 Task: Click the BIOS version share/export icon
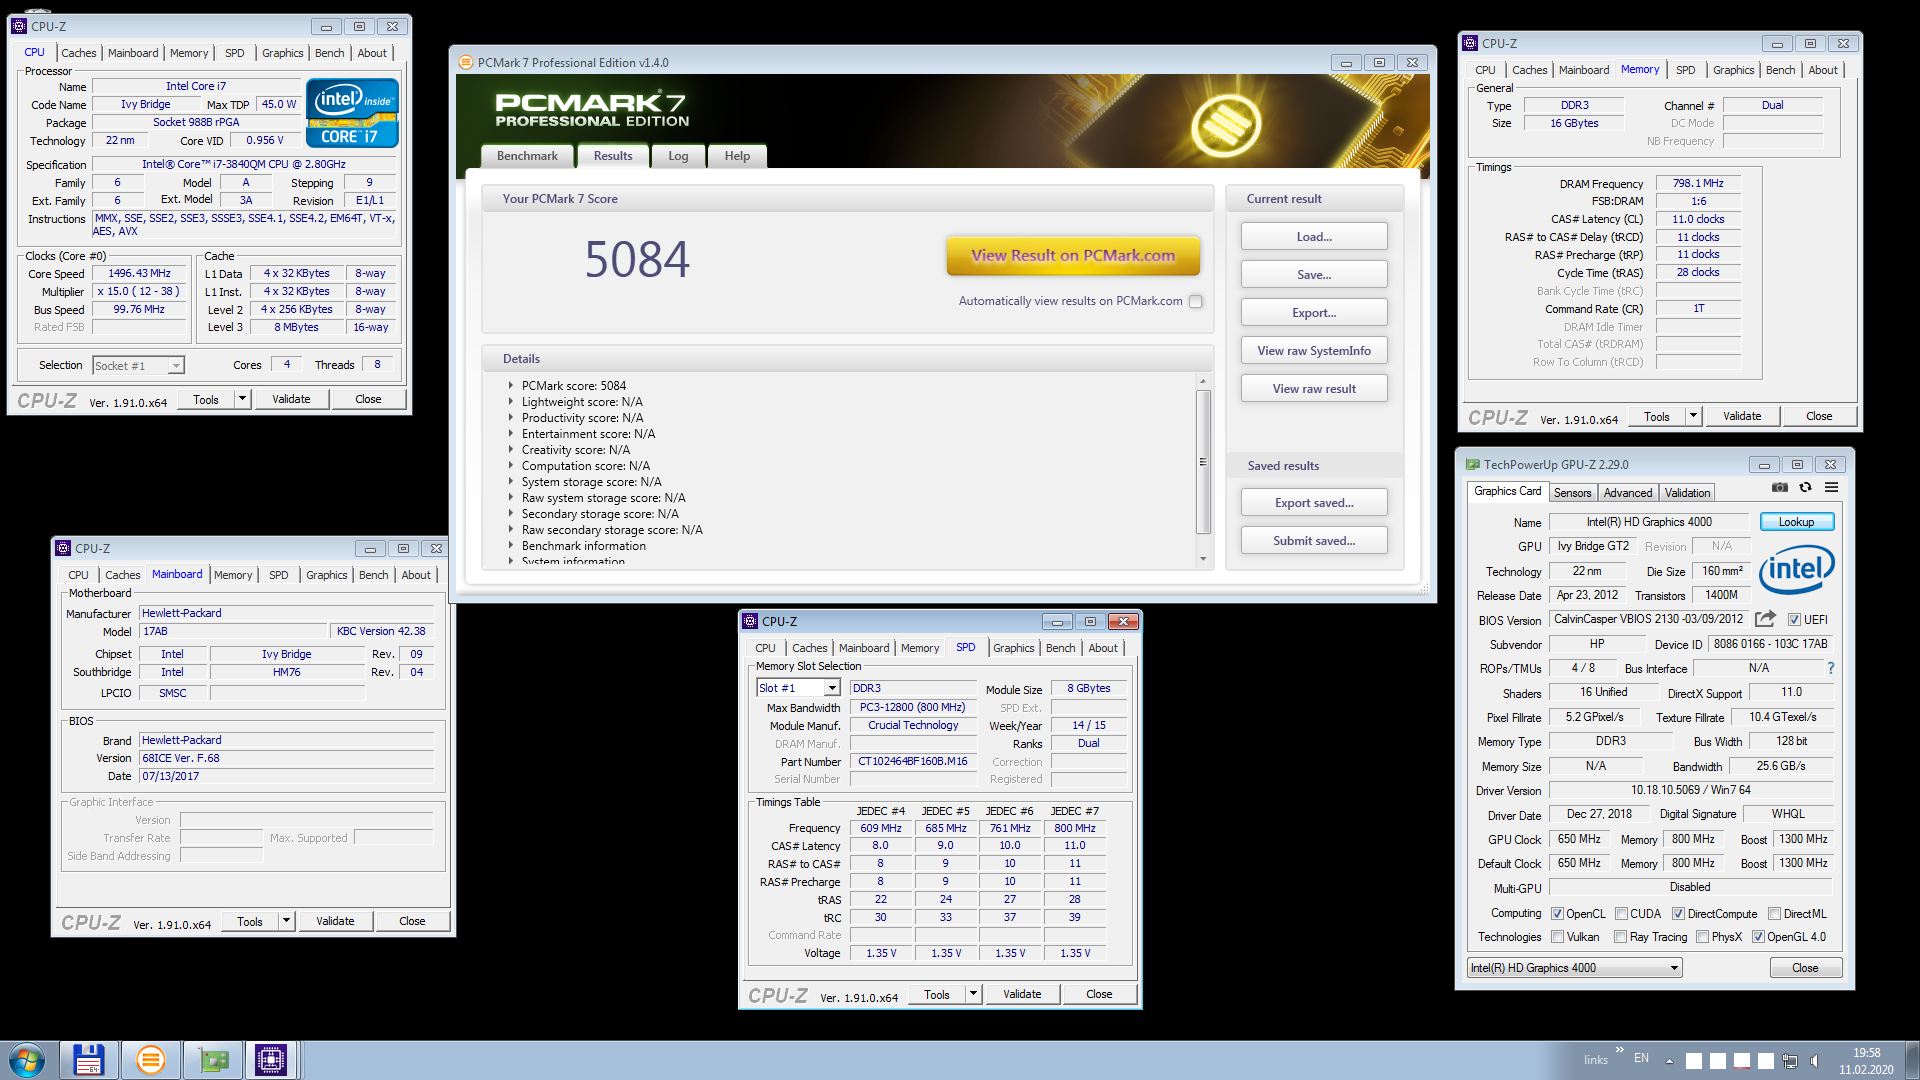coord(1766,619)
